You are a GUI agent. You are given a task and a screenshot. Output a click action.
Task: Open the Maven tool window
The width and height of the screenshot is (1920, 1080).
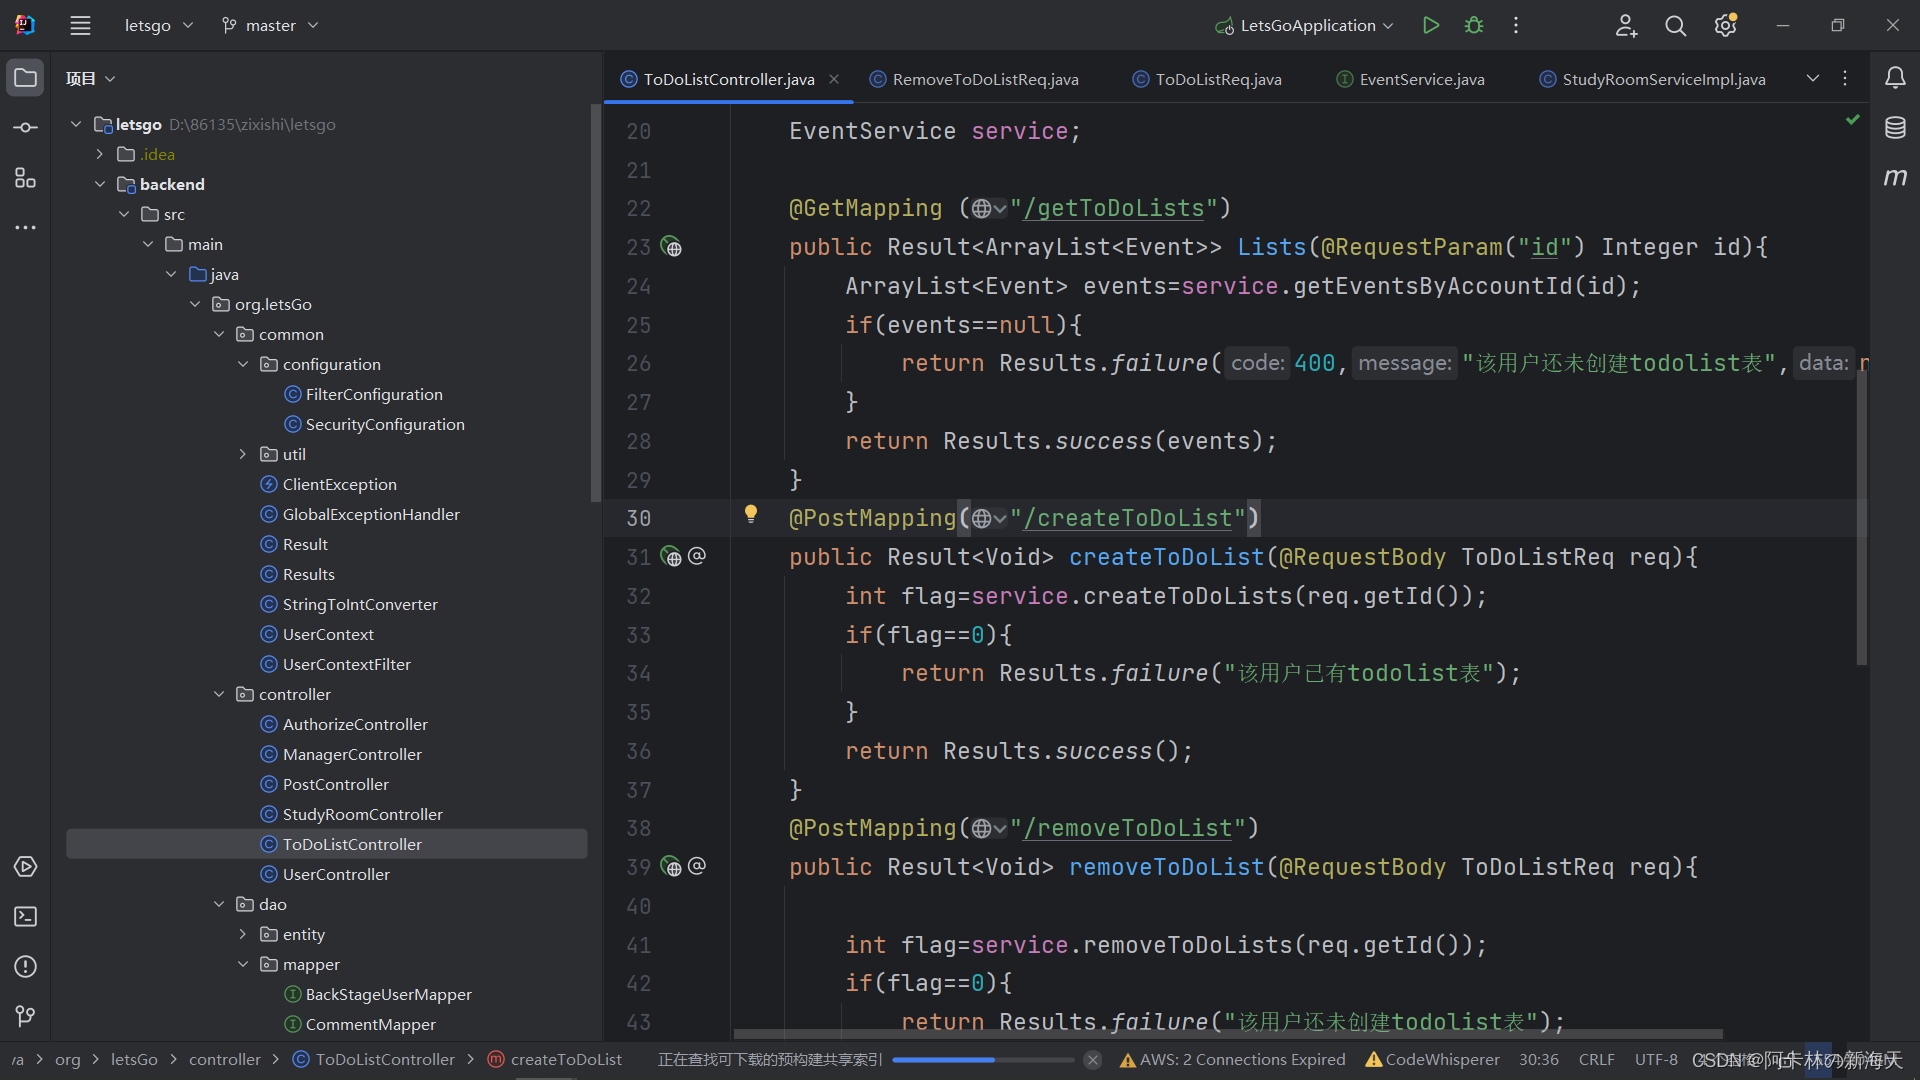click(1895, 177)
